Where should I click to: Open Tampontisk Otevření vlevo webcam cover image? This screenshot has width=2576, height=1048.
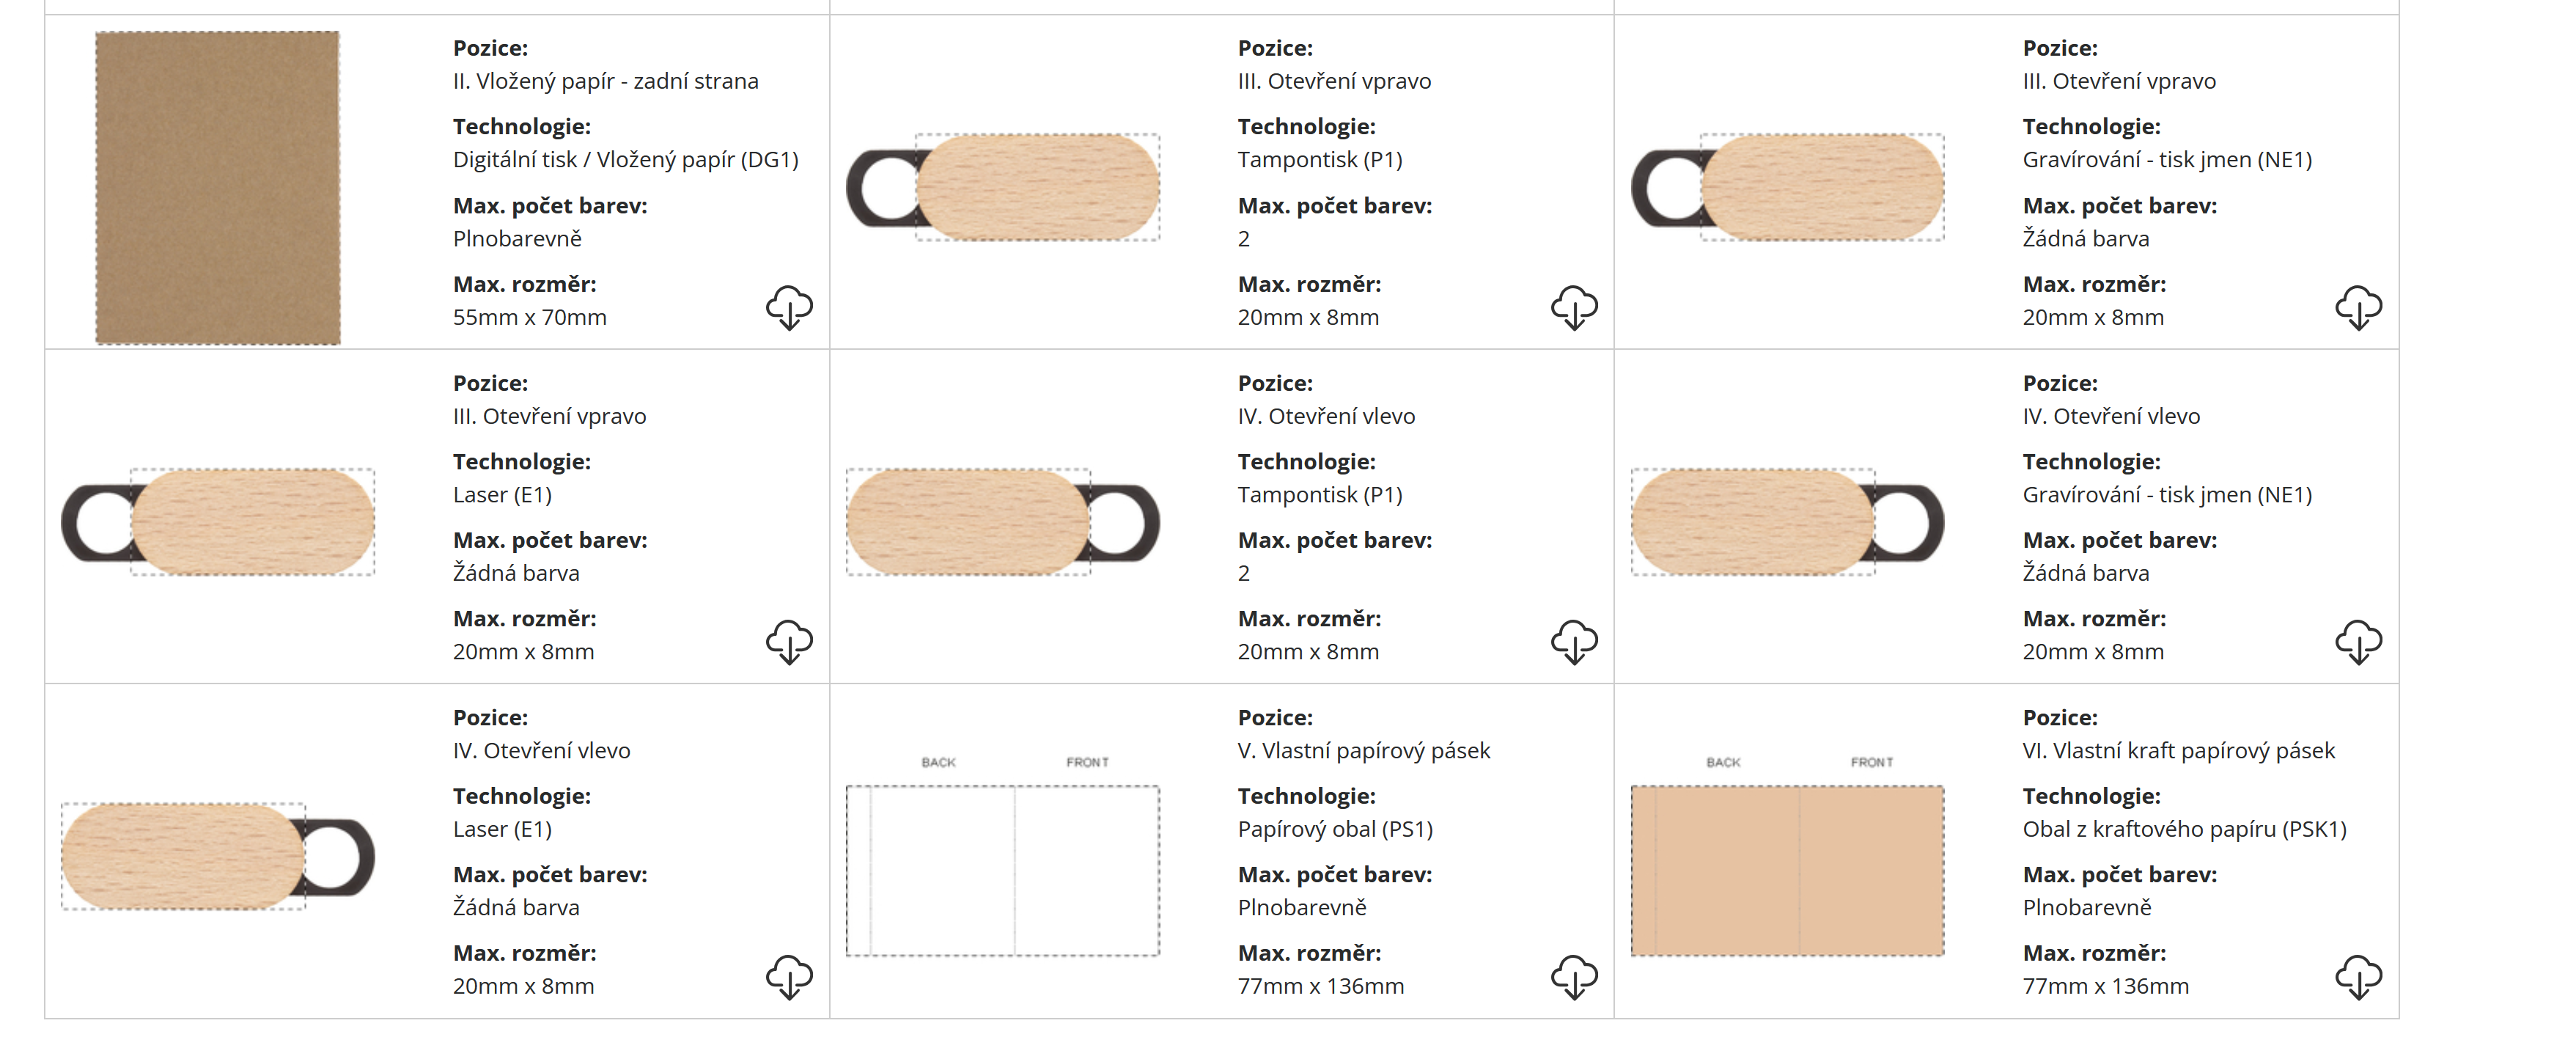[x=1003, y=522]
